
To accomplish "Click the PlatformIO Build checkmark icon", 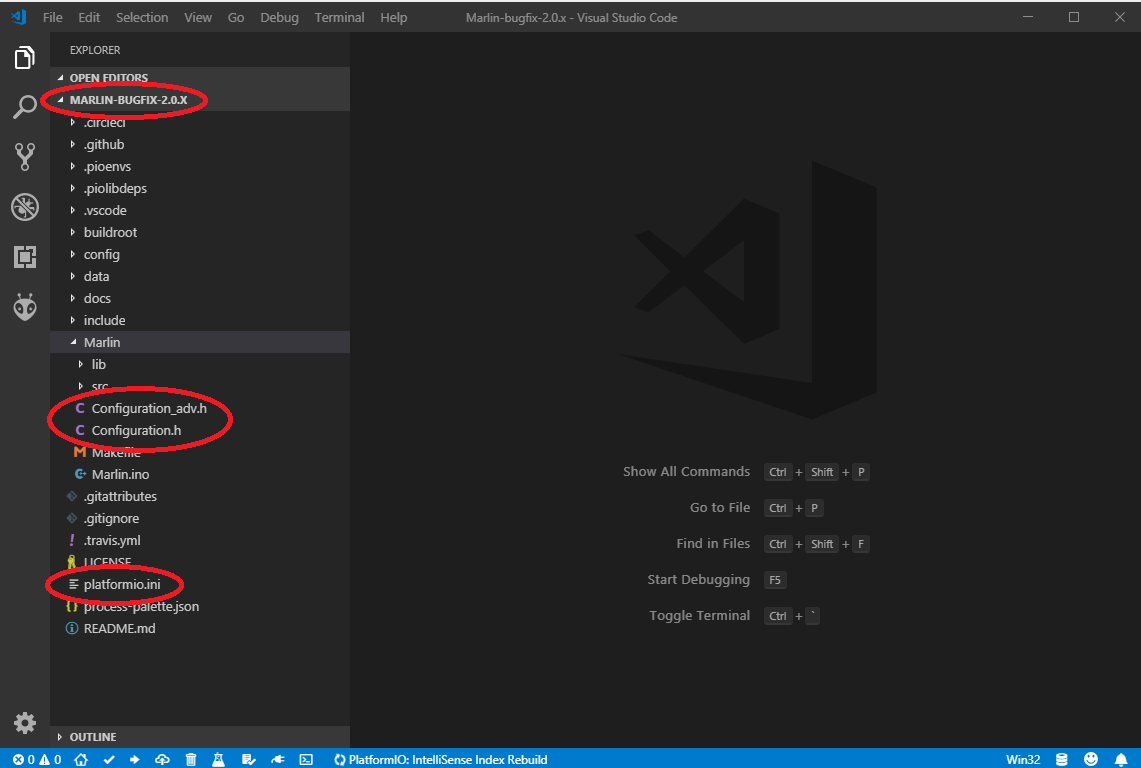I will pyautogui.click(x=109, y=759).
